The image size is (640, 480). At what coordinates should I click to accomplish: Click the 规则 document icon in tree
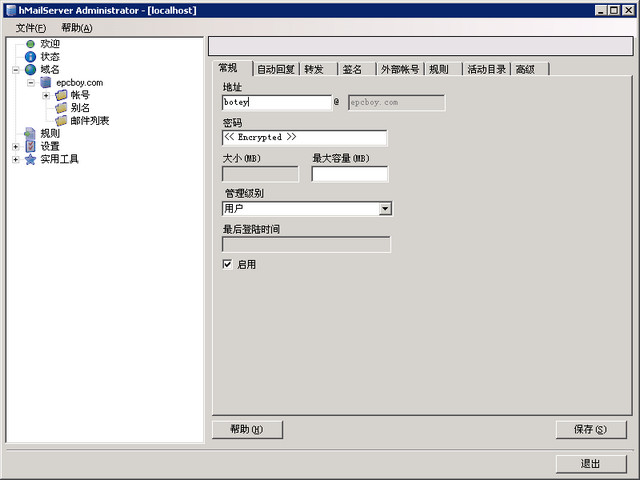[30, 133]
